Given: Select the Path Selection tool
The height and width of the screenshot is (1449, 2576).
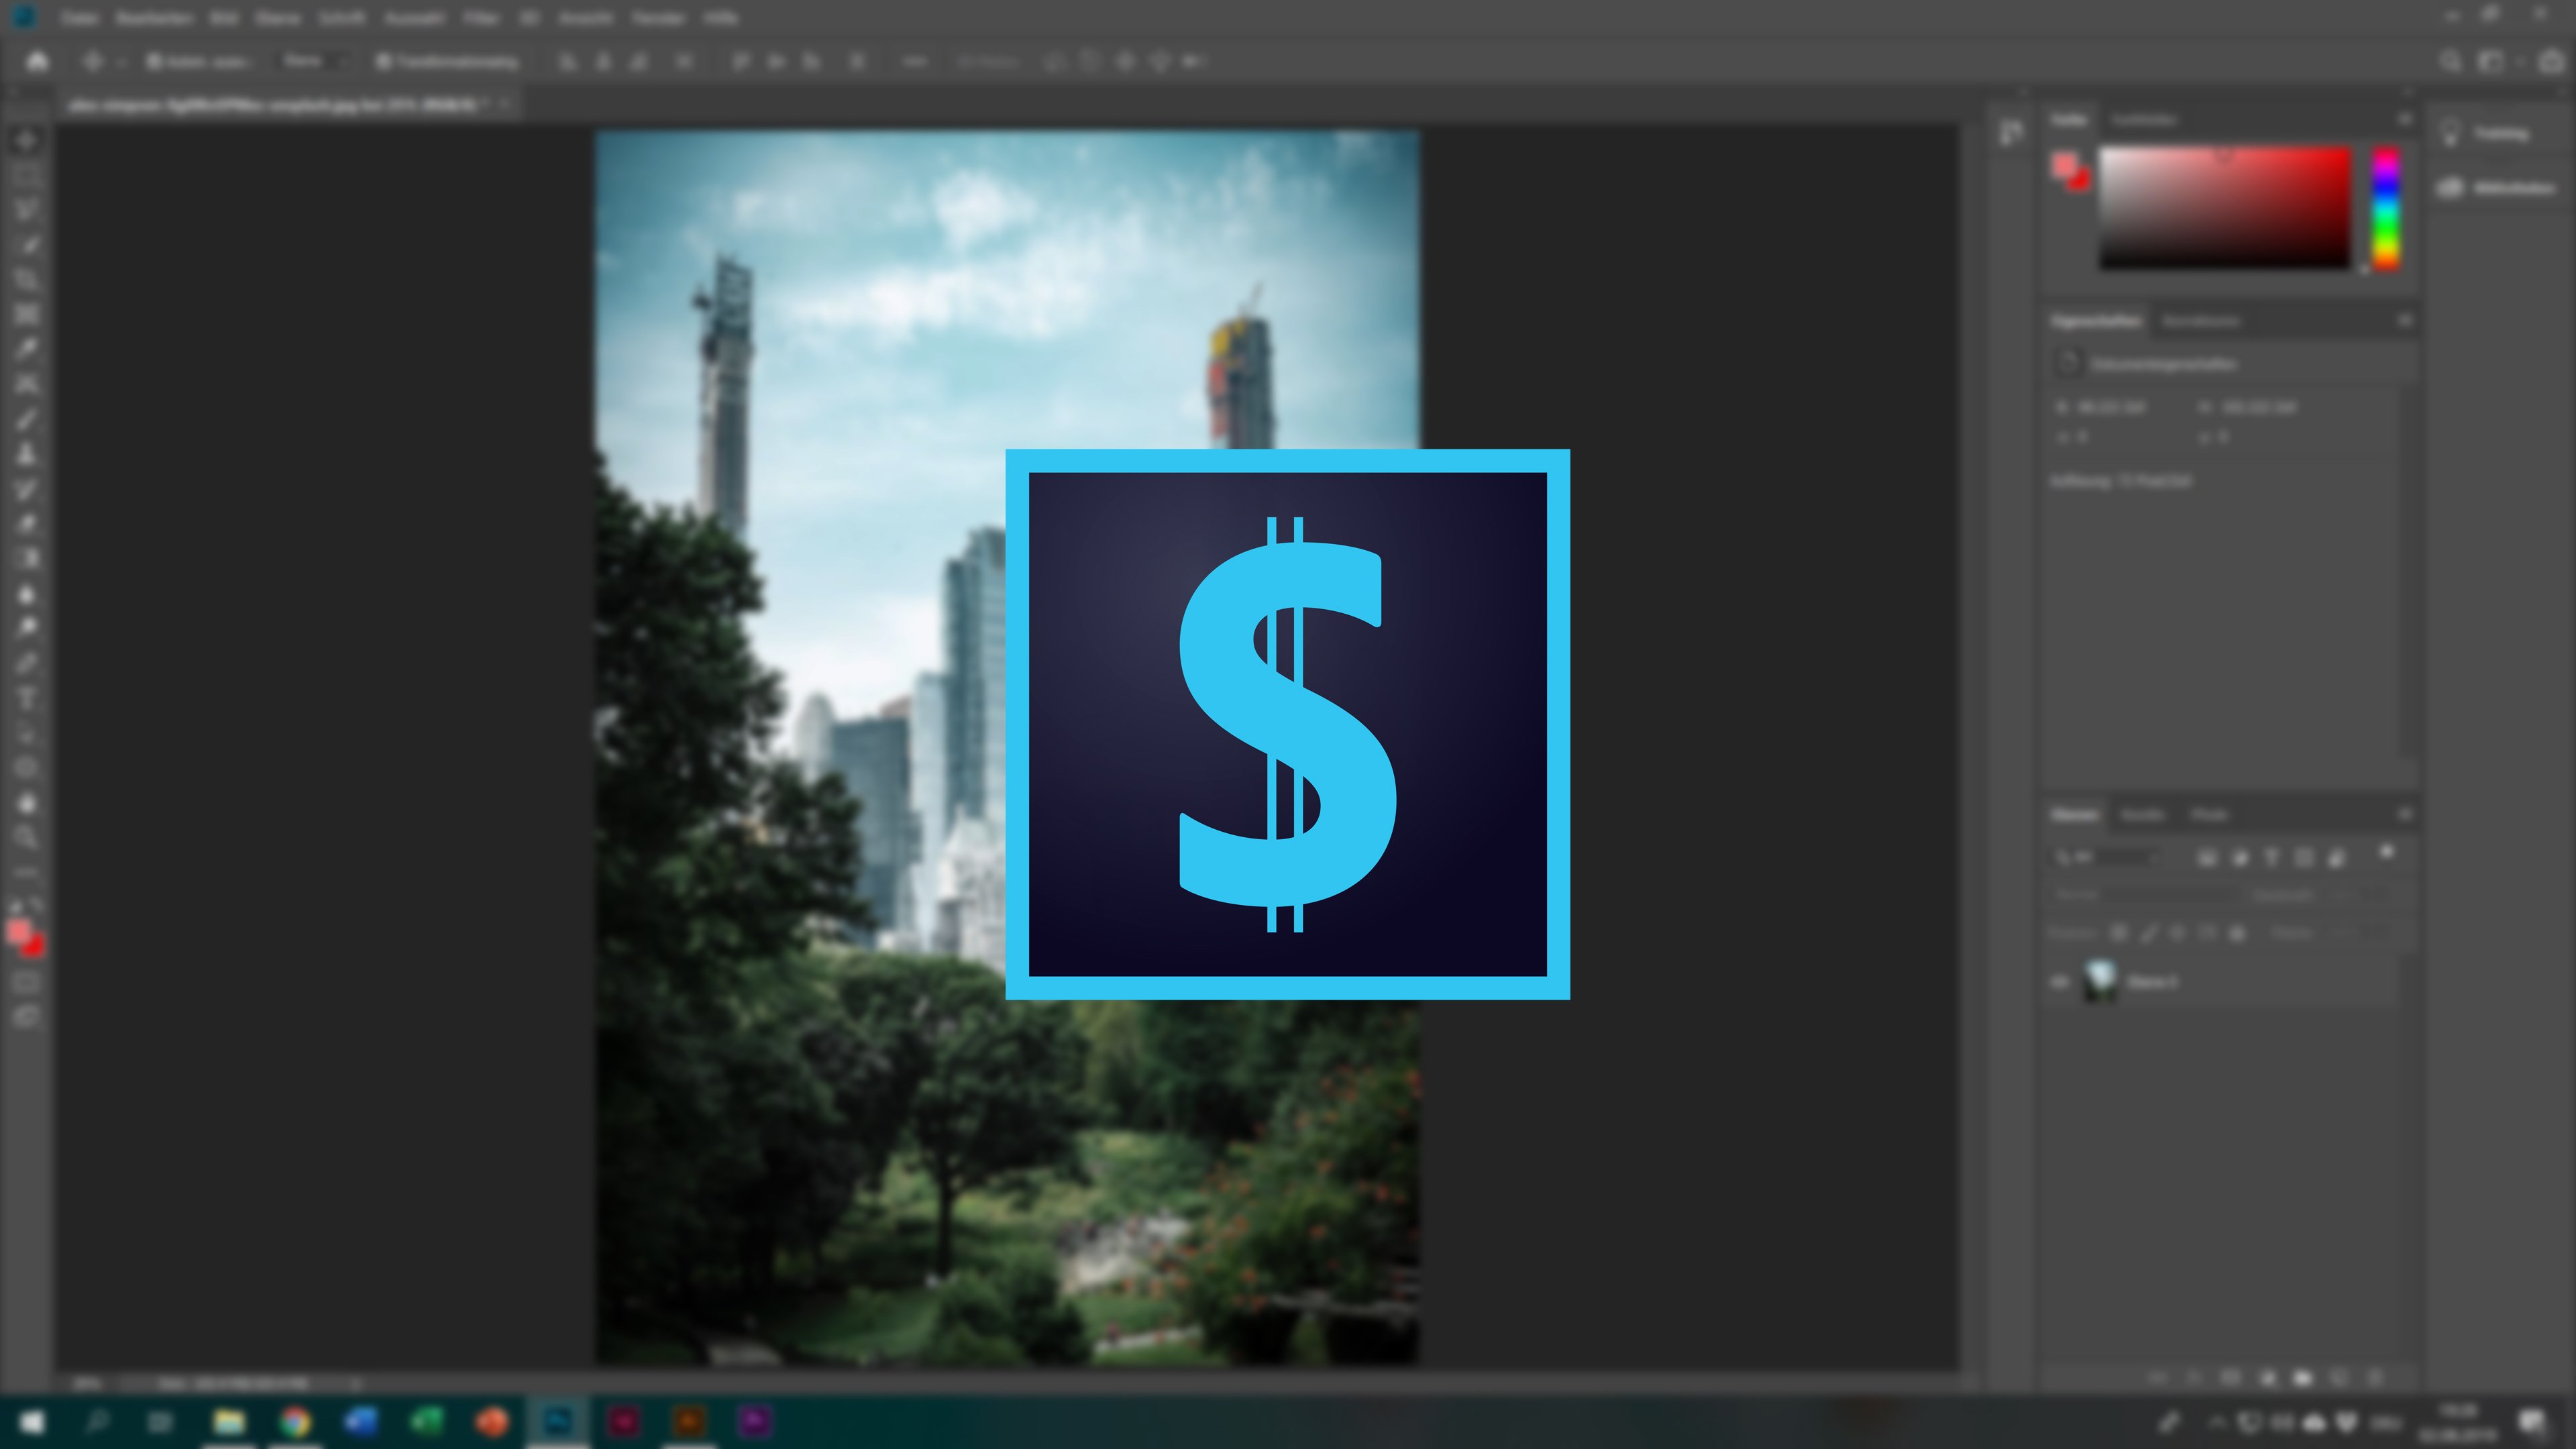Looking at the screenshot, I should point(27,733).
